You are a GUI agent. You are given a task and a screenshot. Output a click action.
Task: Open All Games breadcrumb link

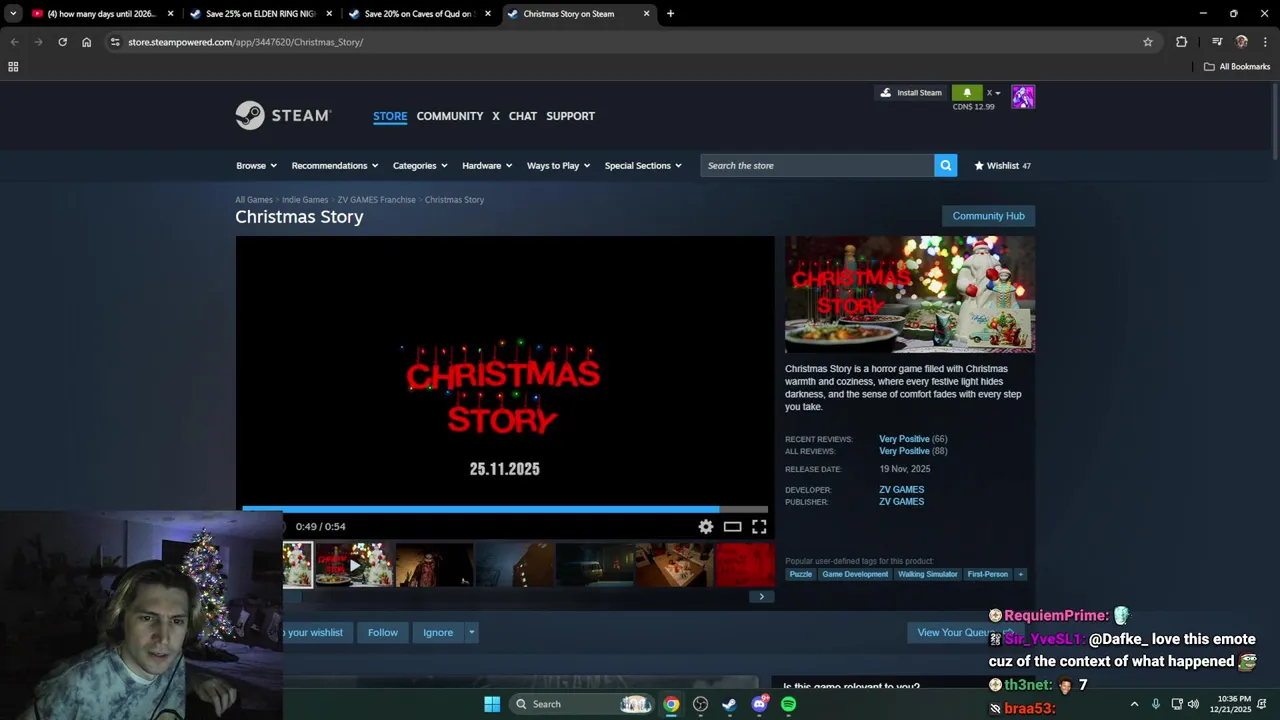point(254,200)
